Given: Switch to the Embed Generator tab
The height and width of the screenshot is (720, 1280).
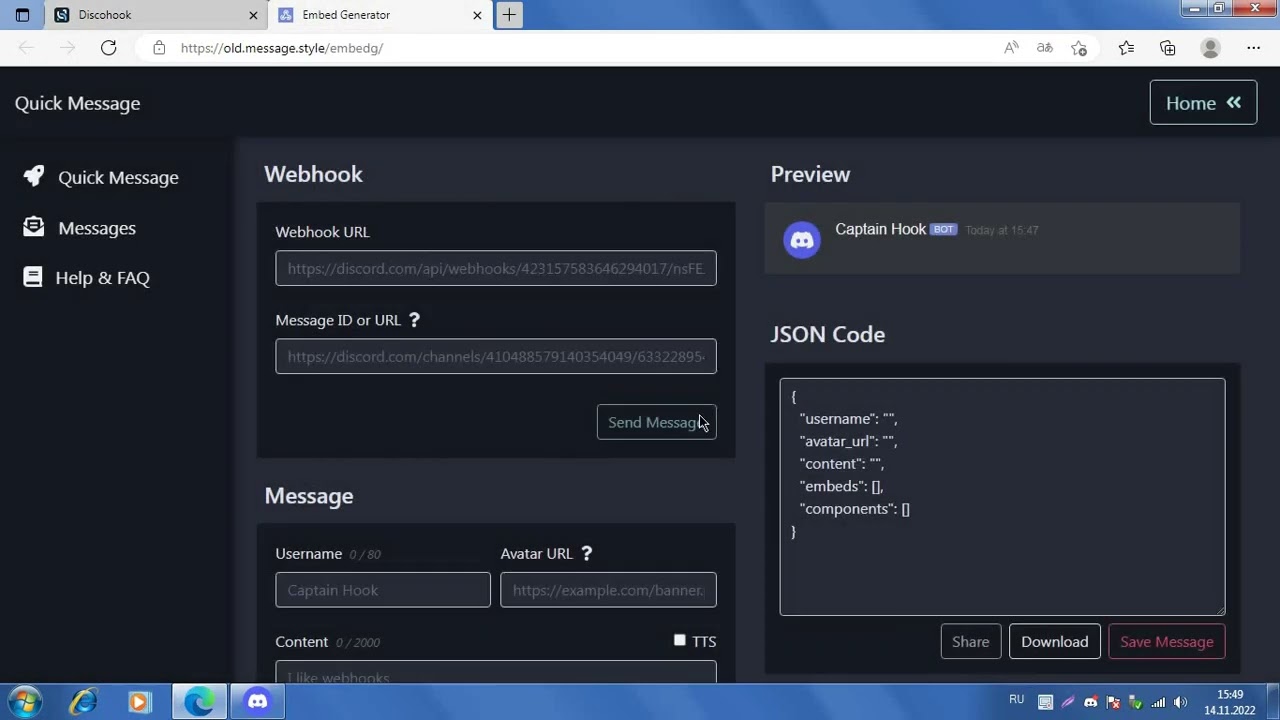Looking at the screenshot, I should 380,15.
